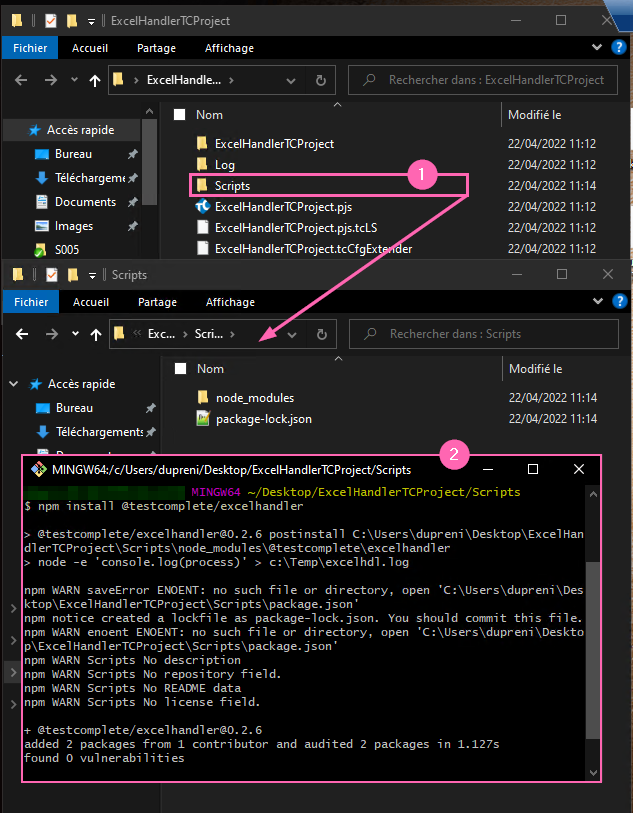
Task: Toggle select-all checkbox in Scripts window
Action: pyautogui.click(x=180, y=369)
